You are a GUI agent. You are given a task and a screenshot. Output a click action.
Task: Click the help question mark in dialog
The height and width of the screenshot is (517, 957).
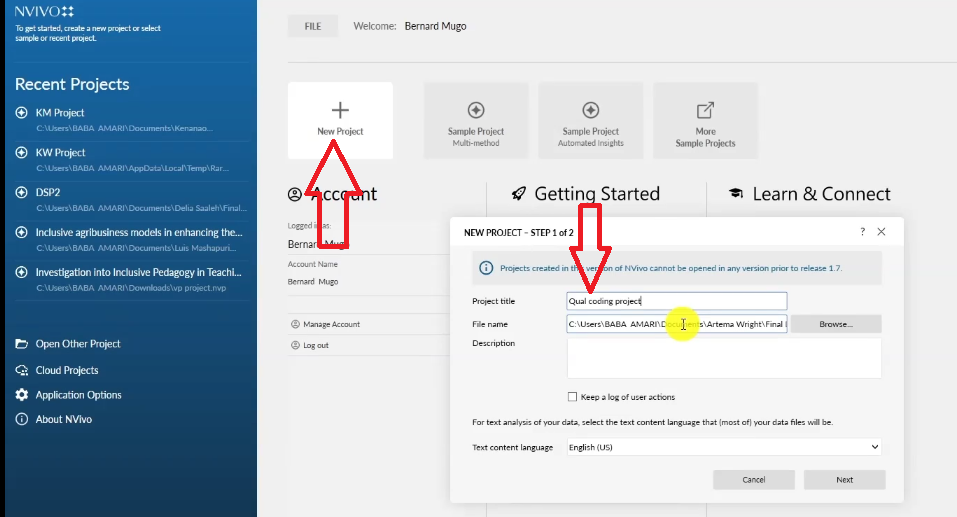pos(862,232)
